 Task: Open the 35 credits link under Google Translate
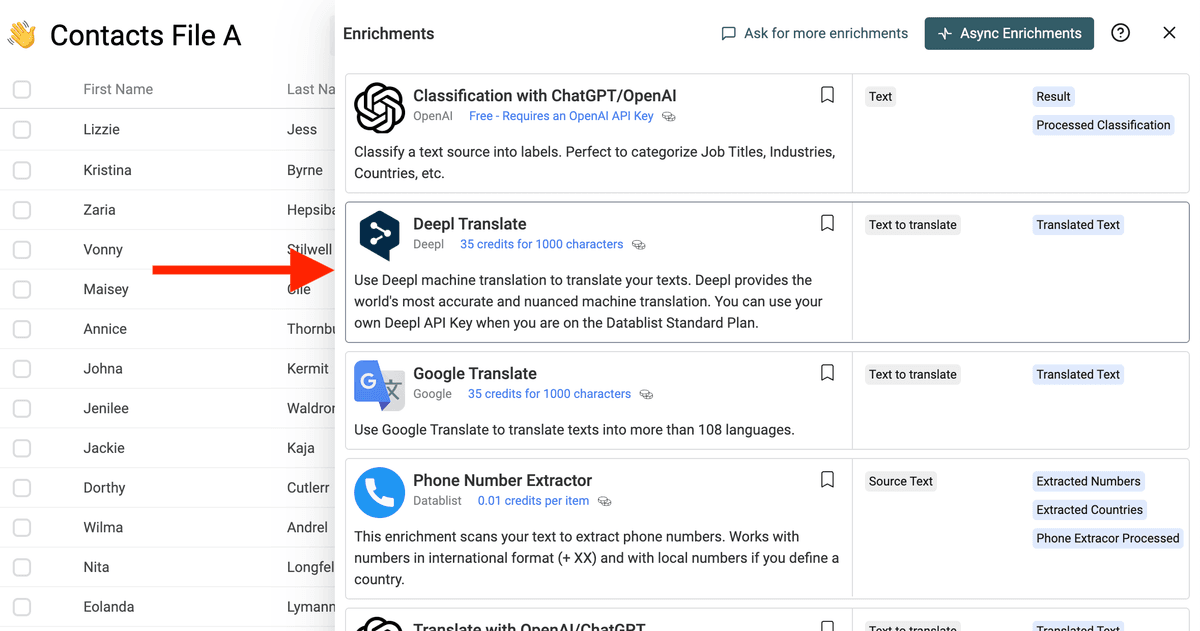[549, 394]
